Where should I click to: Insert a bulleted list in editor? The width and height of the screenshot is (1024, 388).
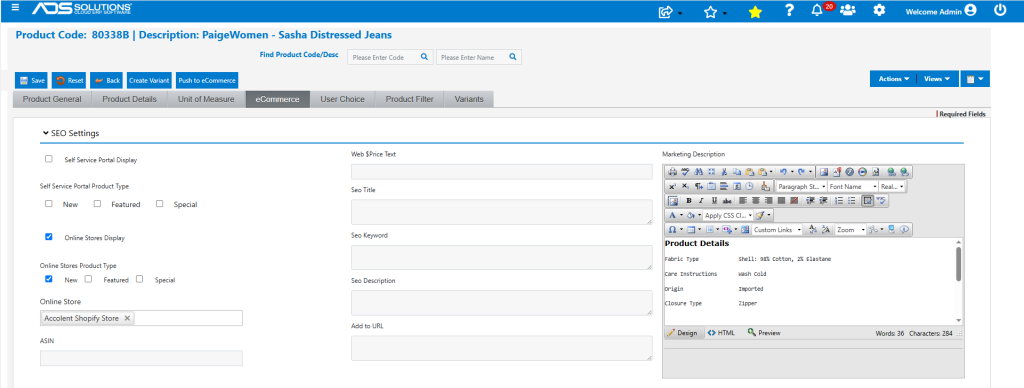tap(852, 201)
